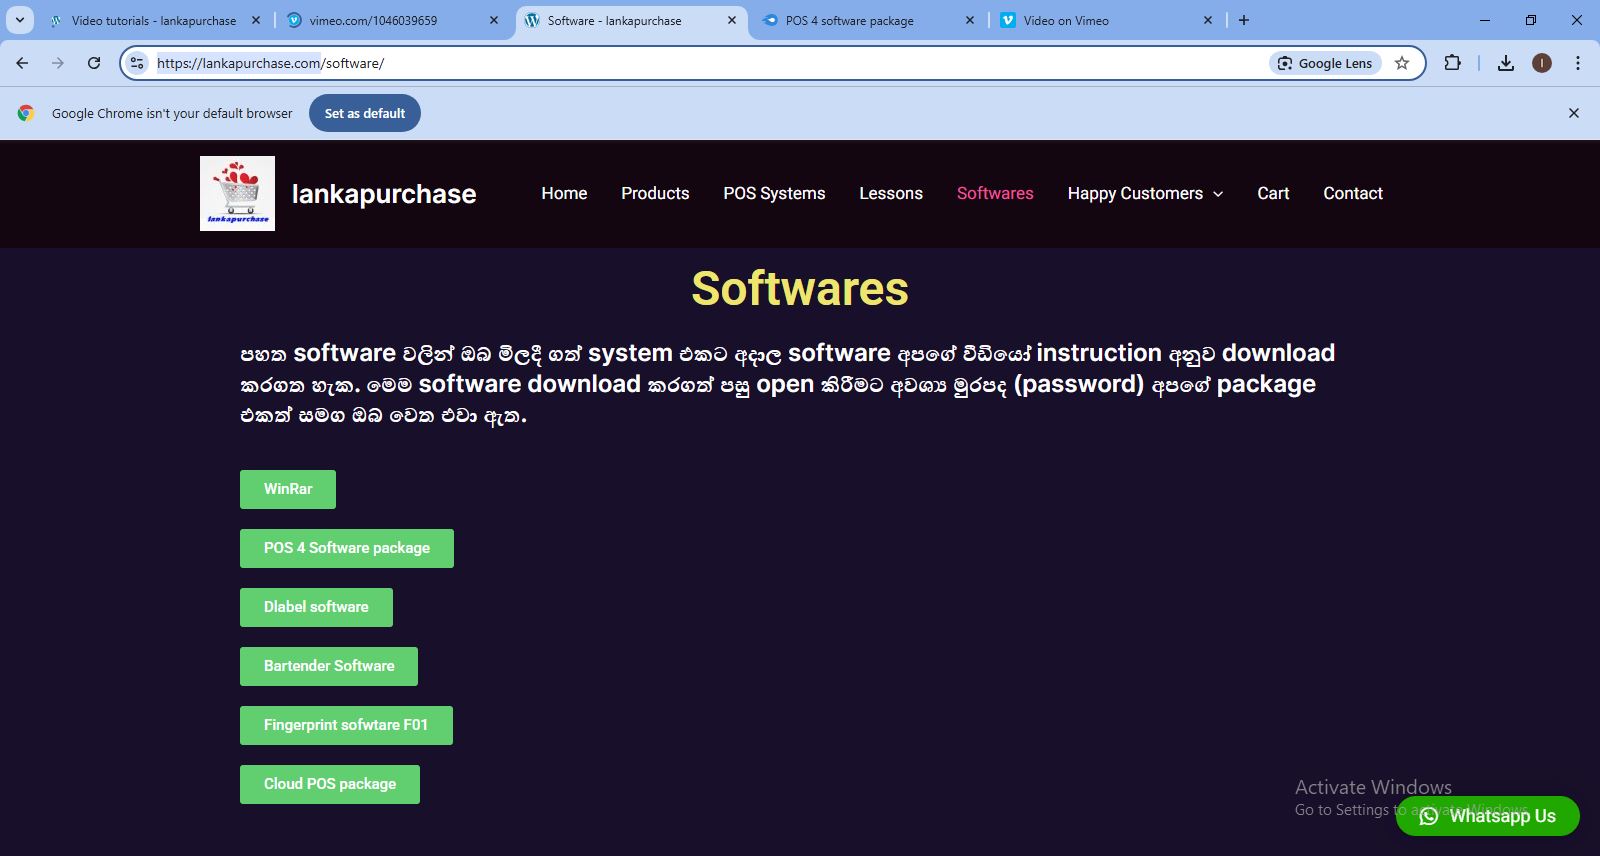
Task: Open POS 4 Software package button
Action: (347, 548)
